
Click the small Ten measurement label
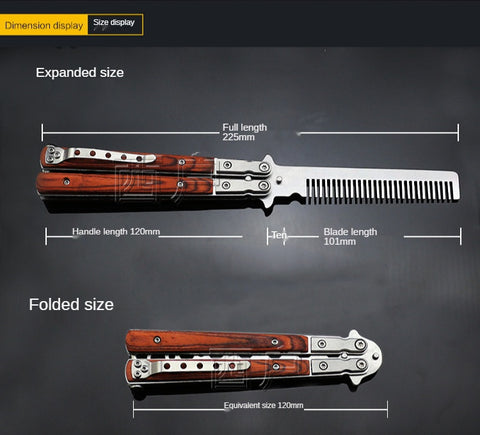pyautogui.click(x=279, y=235)
